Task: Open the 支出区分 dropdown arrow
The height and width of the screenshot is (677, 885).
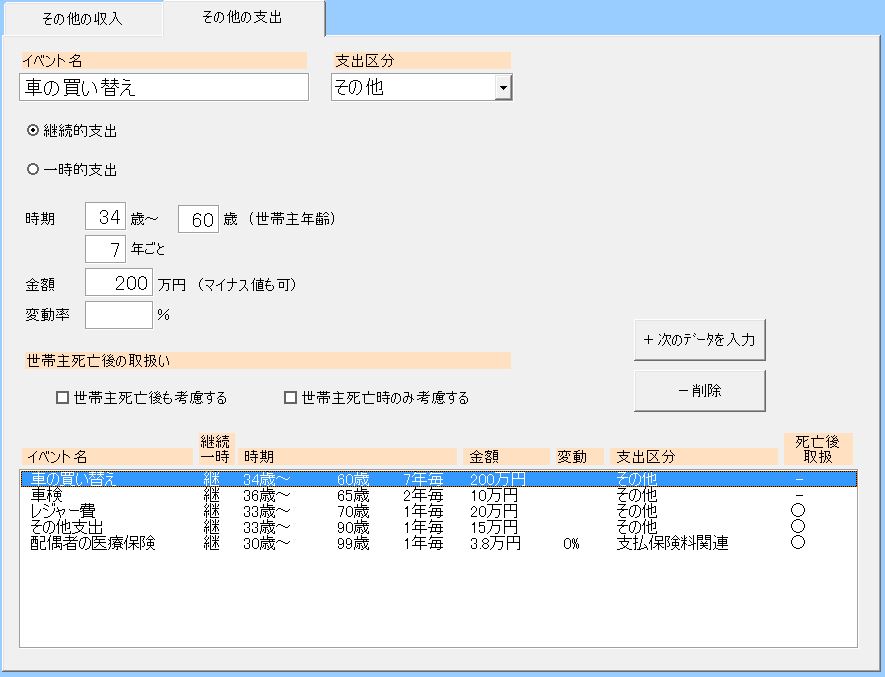Action: tap(503, 88)
